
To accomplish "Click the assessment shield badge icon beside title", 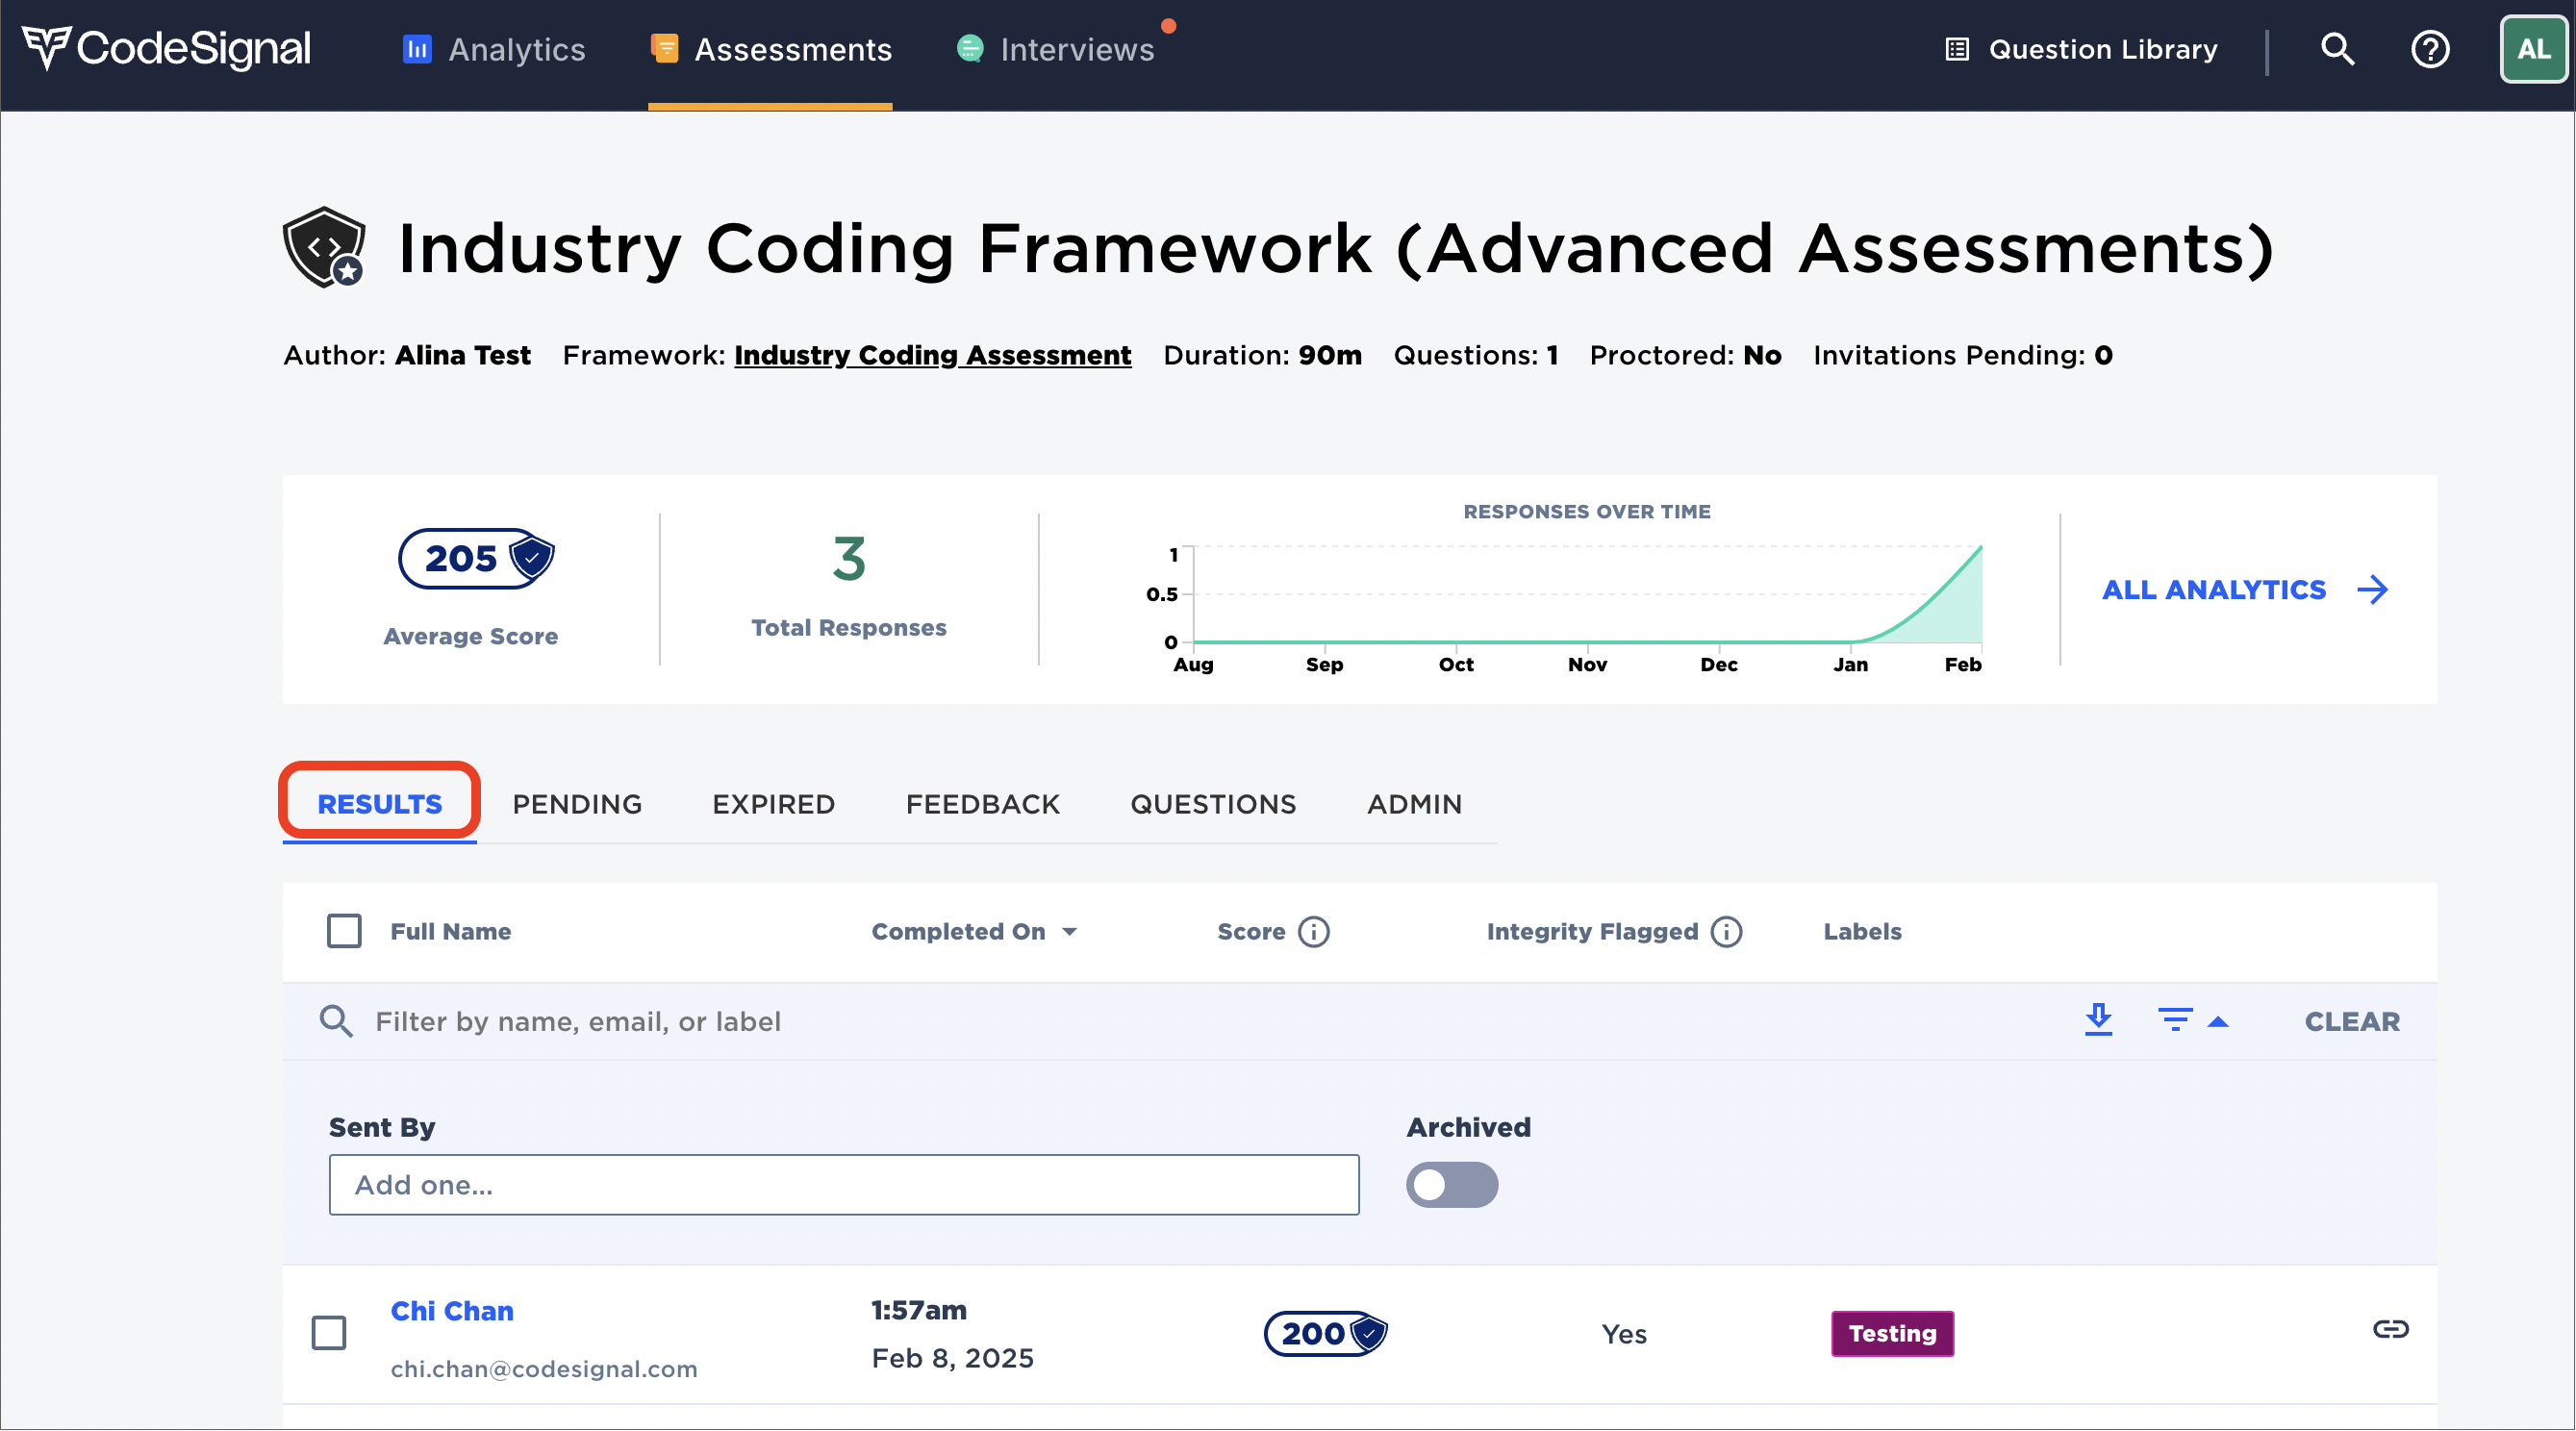I will pos(324,247).
